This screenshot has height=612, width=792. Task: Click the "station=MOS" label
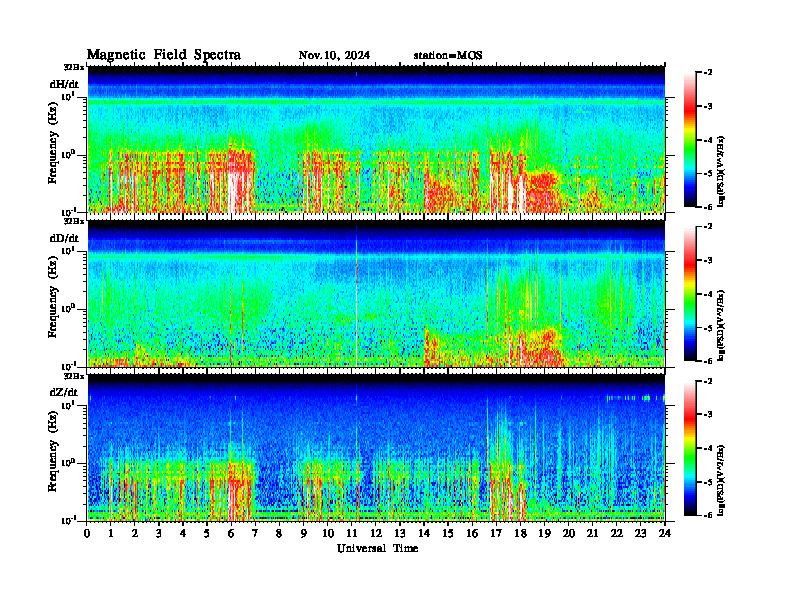448,56
